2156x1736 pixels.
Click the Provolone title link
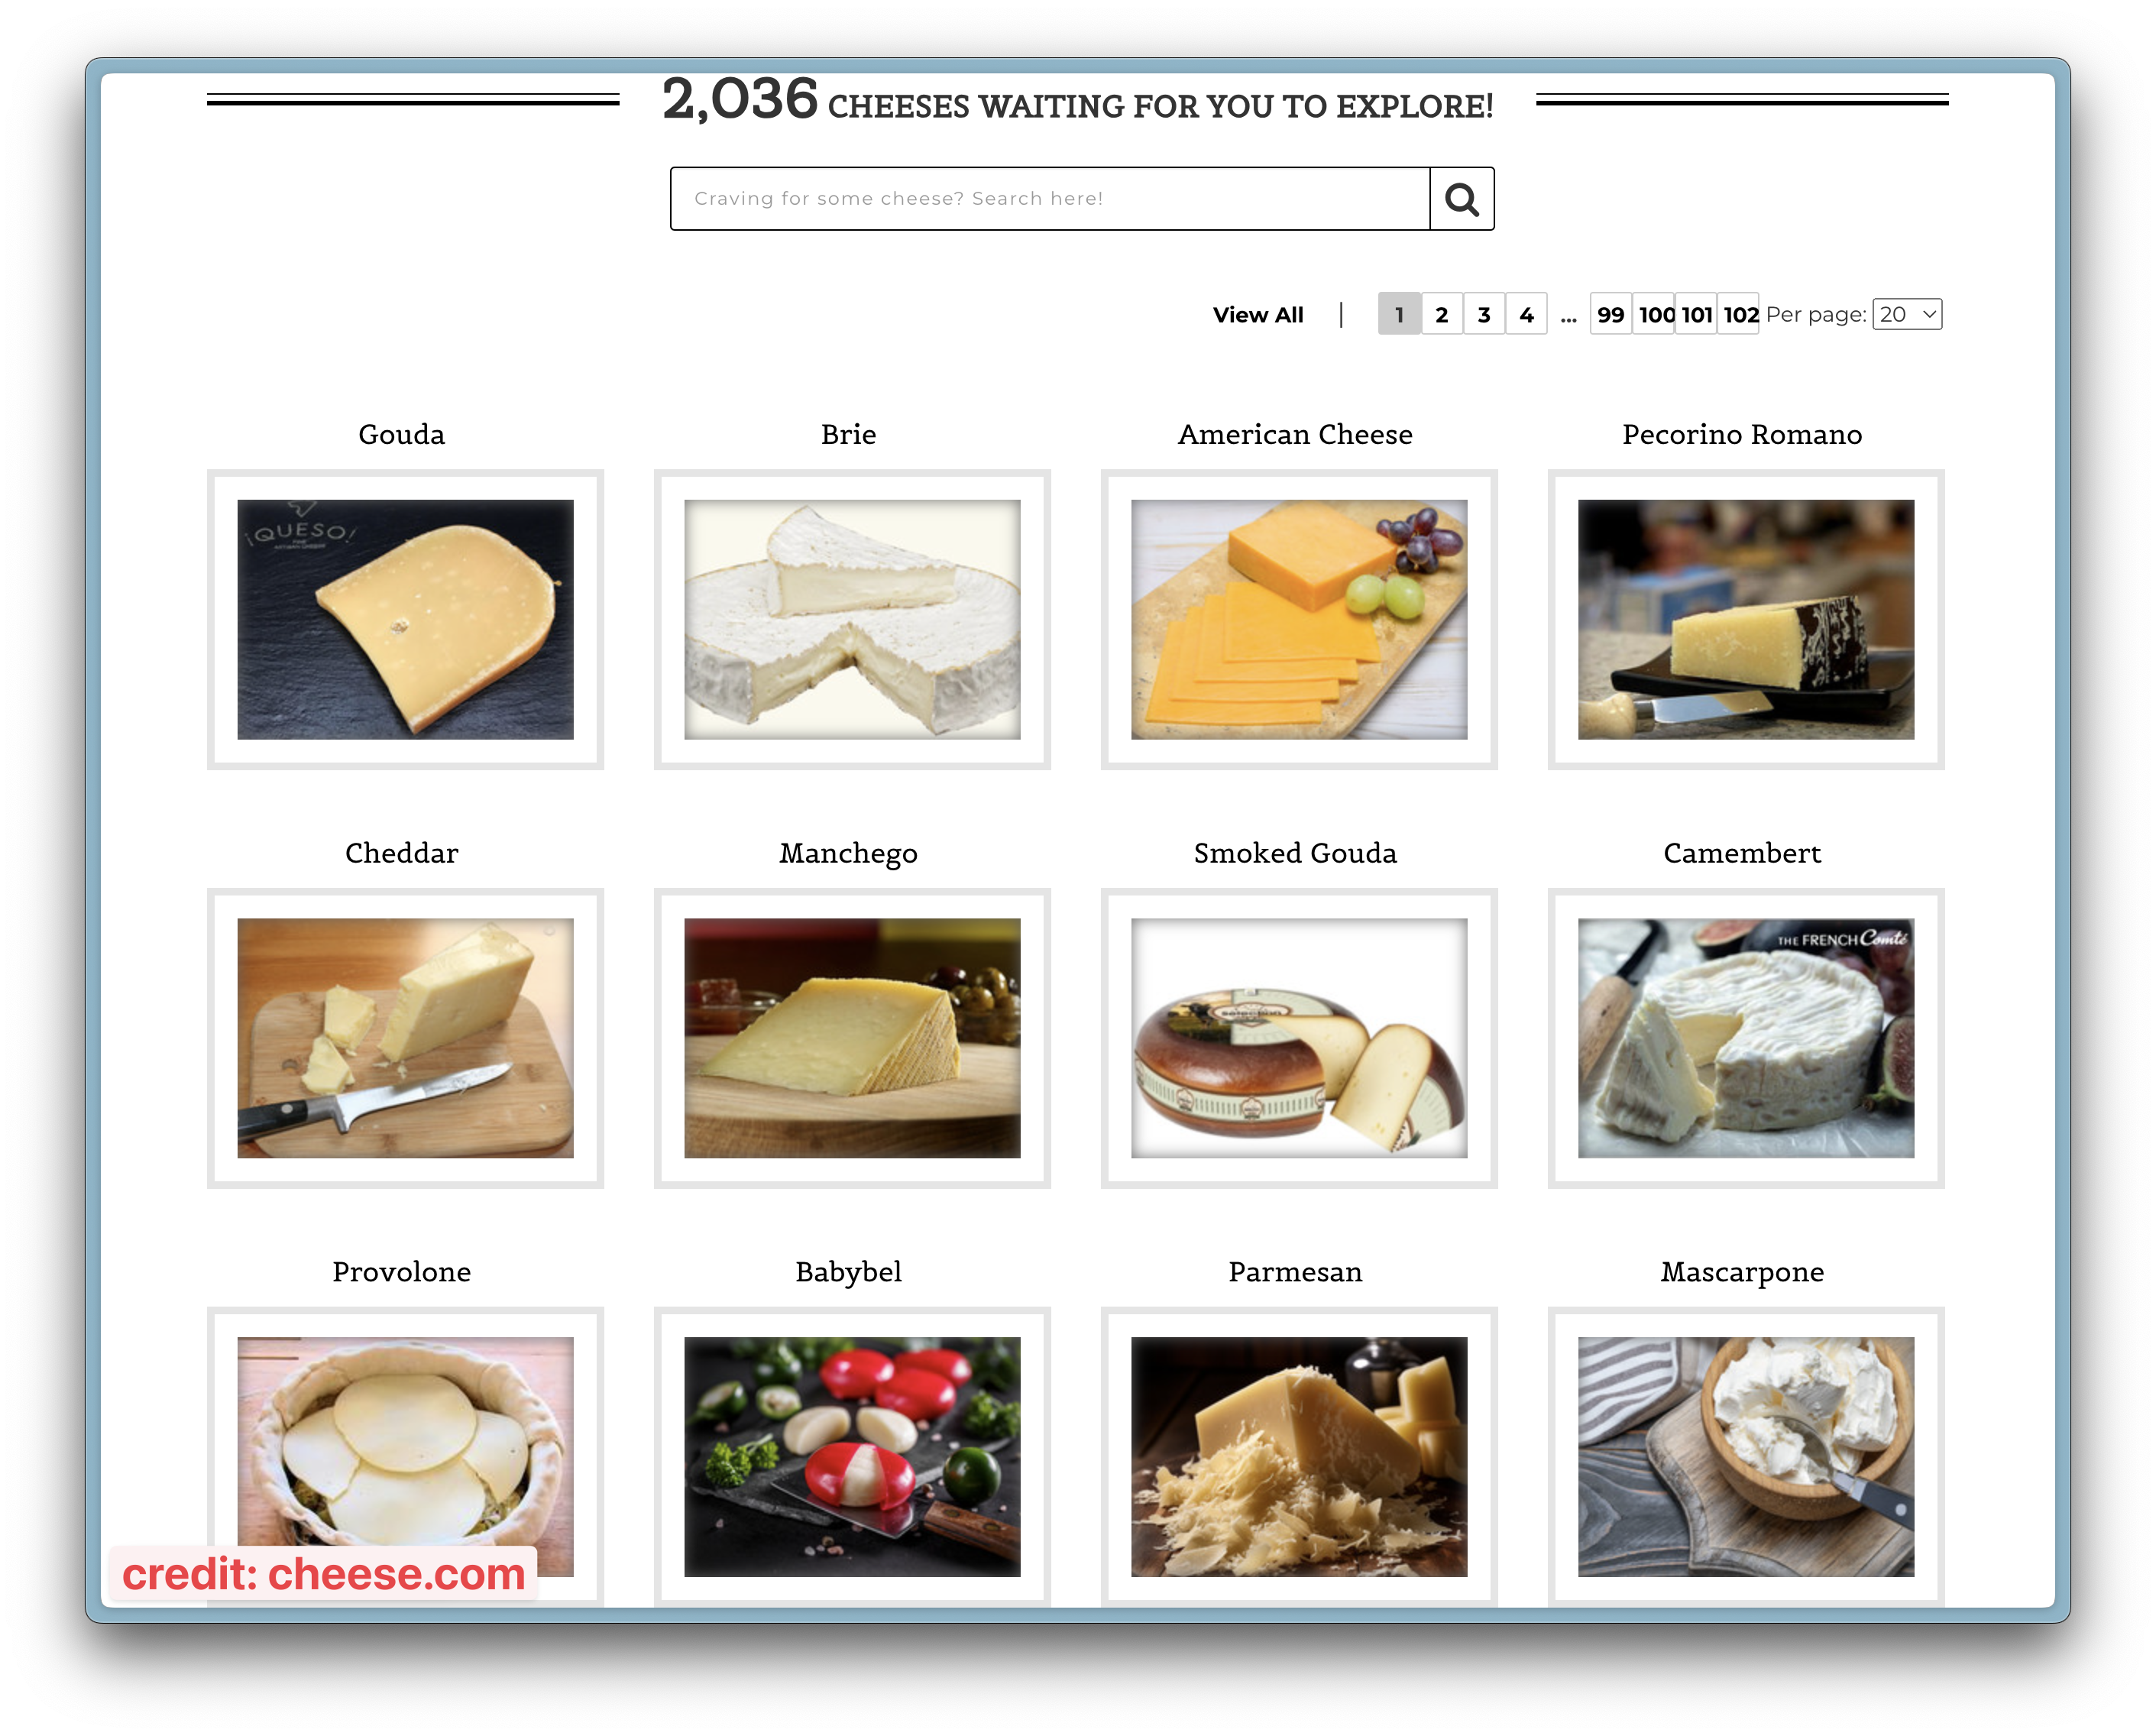tap(401, 1272)
